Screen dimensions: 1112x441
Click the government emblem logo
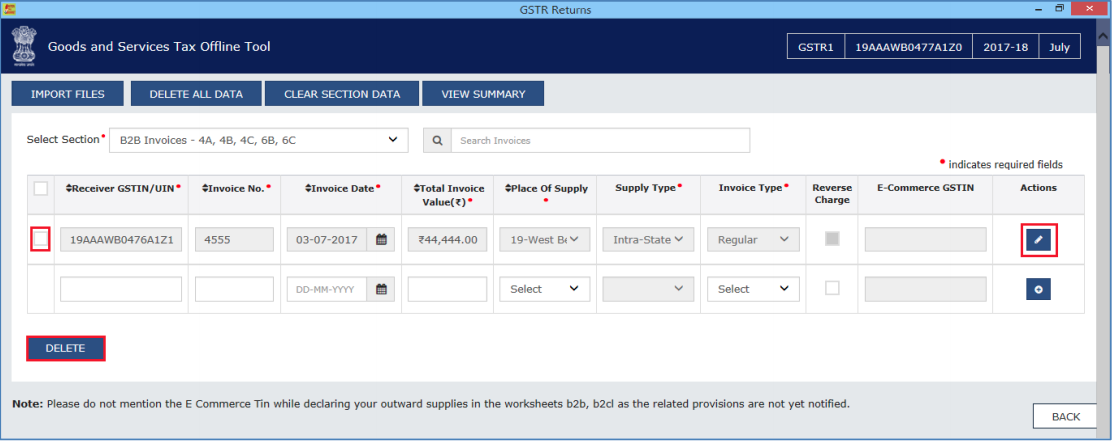pos(23,47)
